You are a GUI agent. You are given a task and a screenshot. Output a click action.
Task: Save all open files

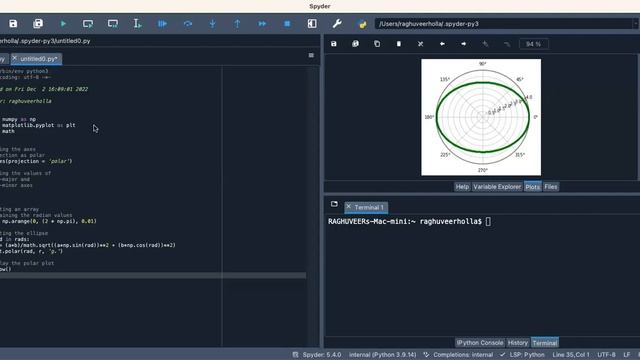tap(38, 24)
